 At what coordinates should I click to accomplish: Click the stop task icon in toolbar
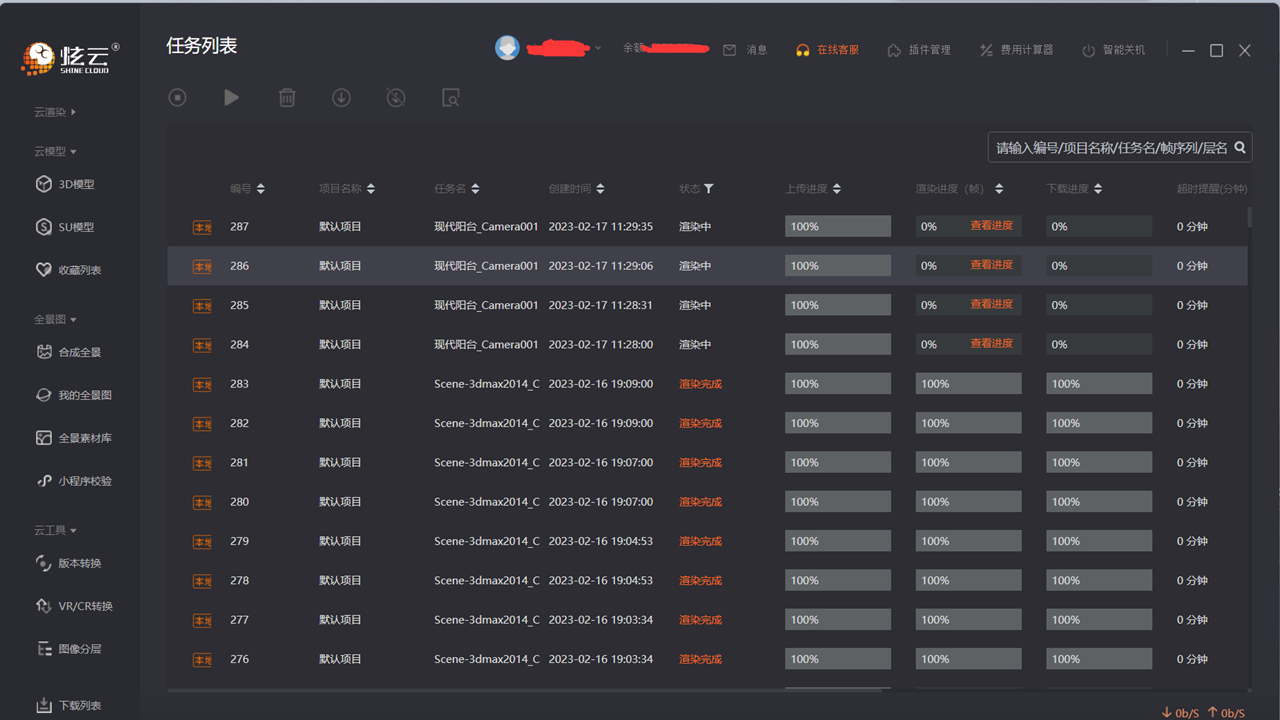(178, 98)
